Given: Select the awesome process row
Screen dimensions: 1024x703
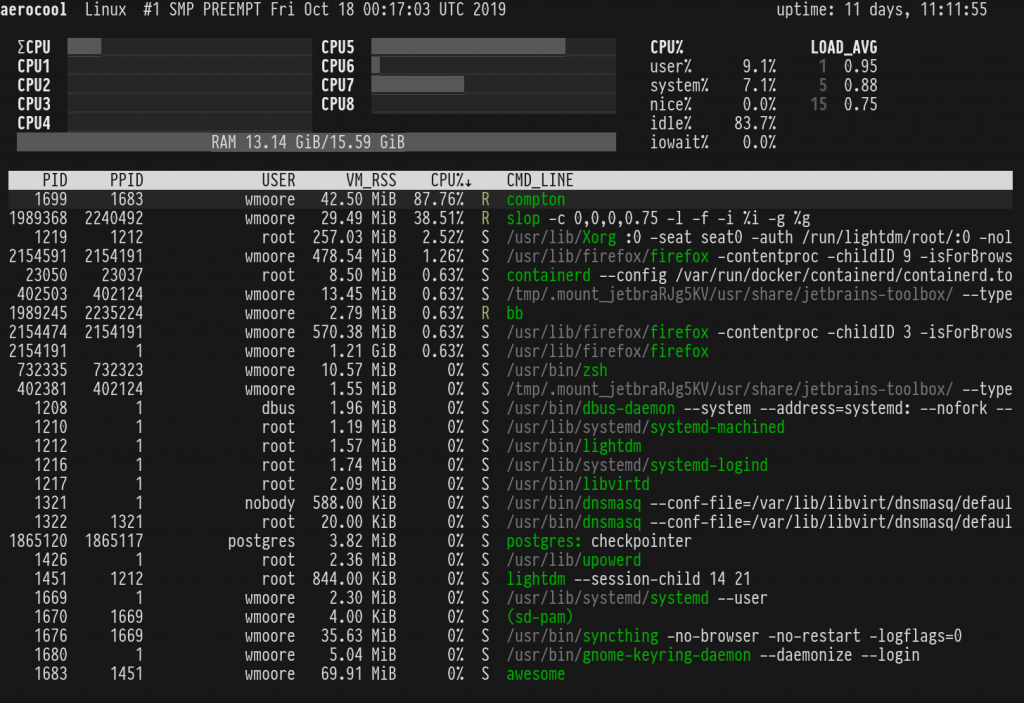Looking at the screenshot, I should coord(510,674).
